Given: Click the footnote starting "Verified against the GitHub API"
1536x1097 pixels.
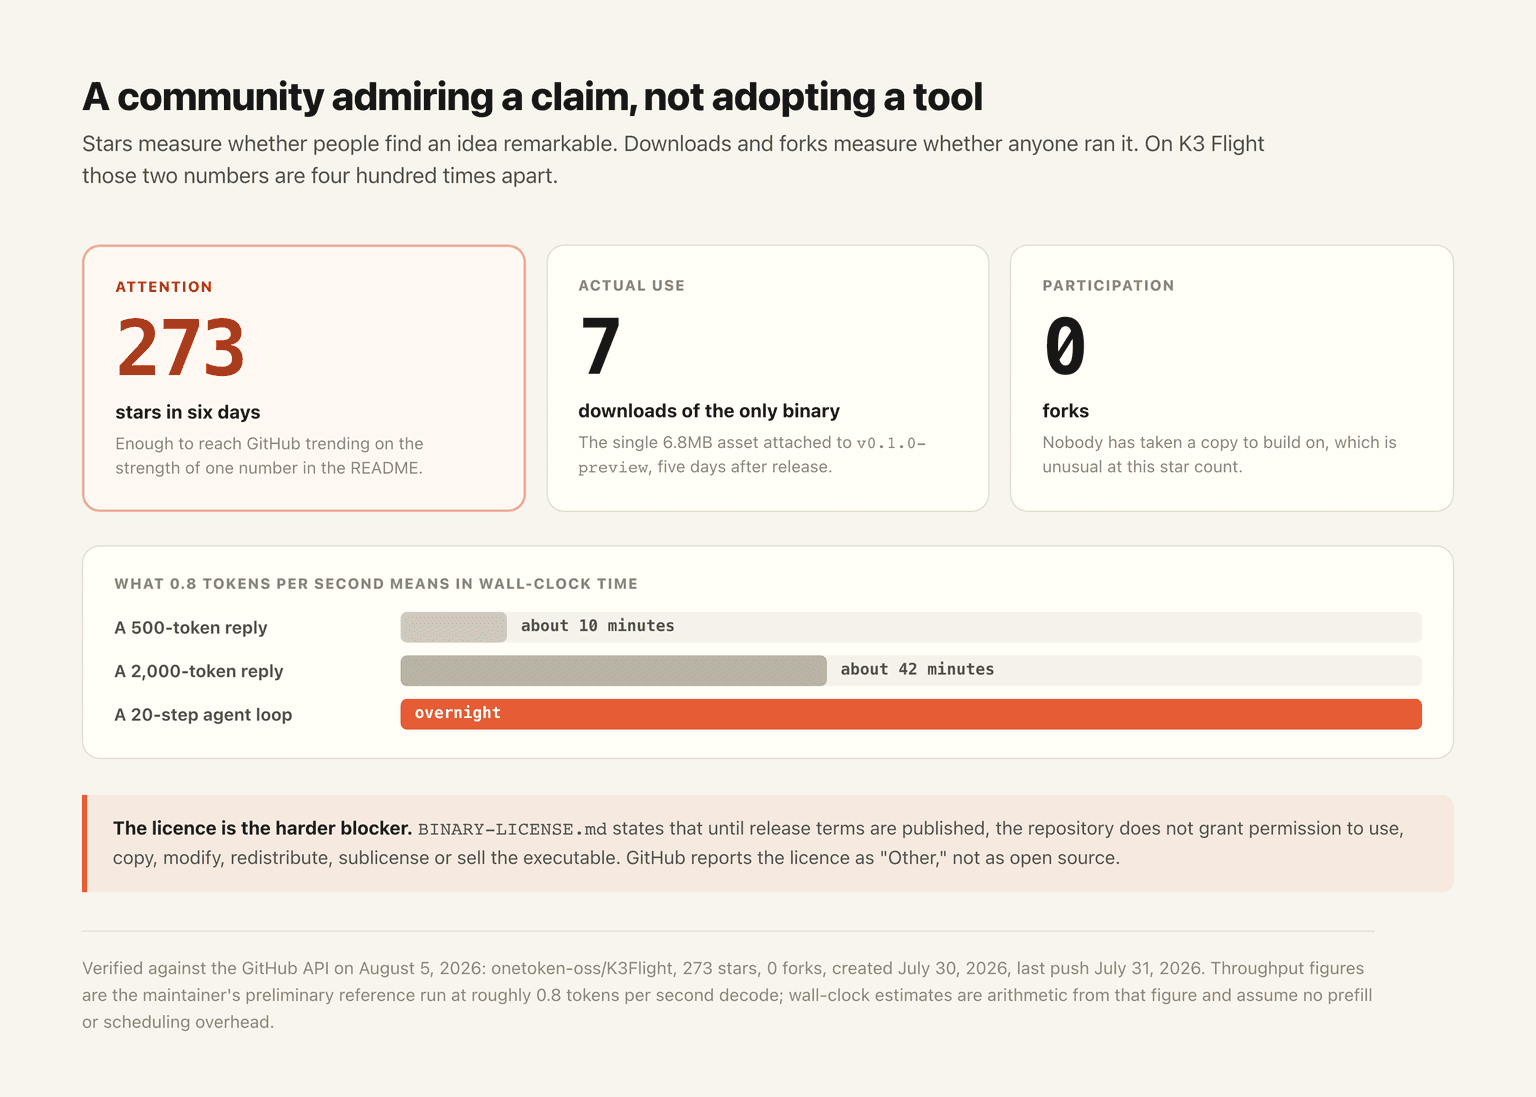Looking at the screenshot, I should coord(727,995).
